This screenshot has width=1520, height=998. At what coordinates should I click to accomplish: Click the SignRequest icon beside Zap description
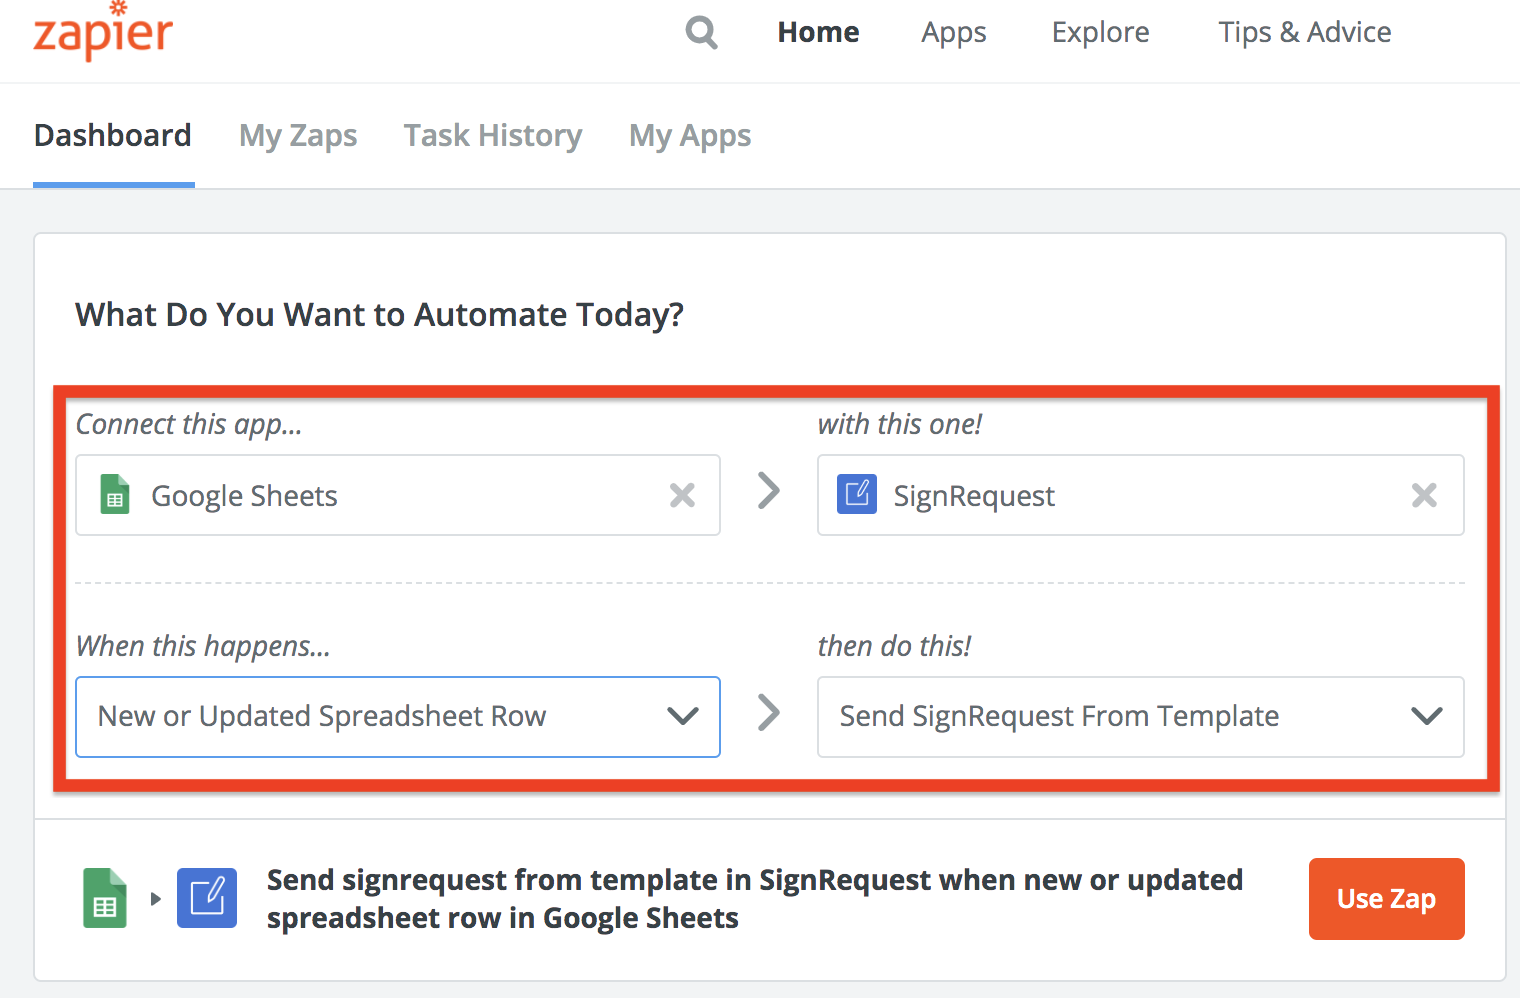click(207, 898)
